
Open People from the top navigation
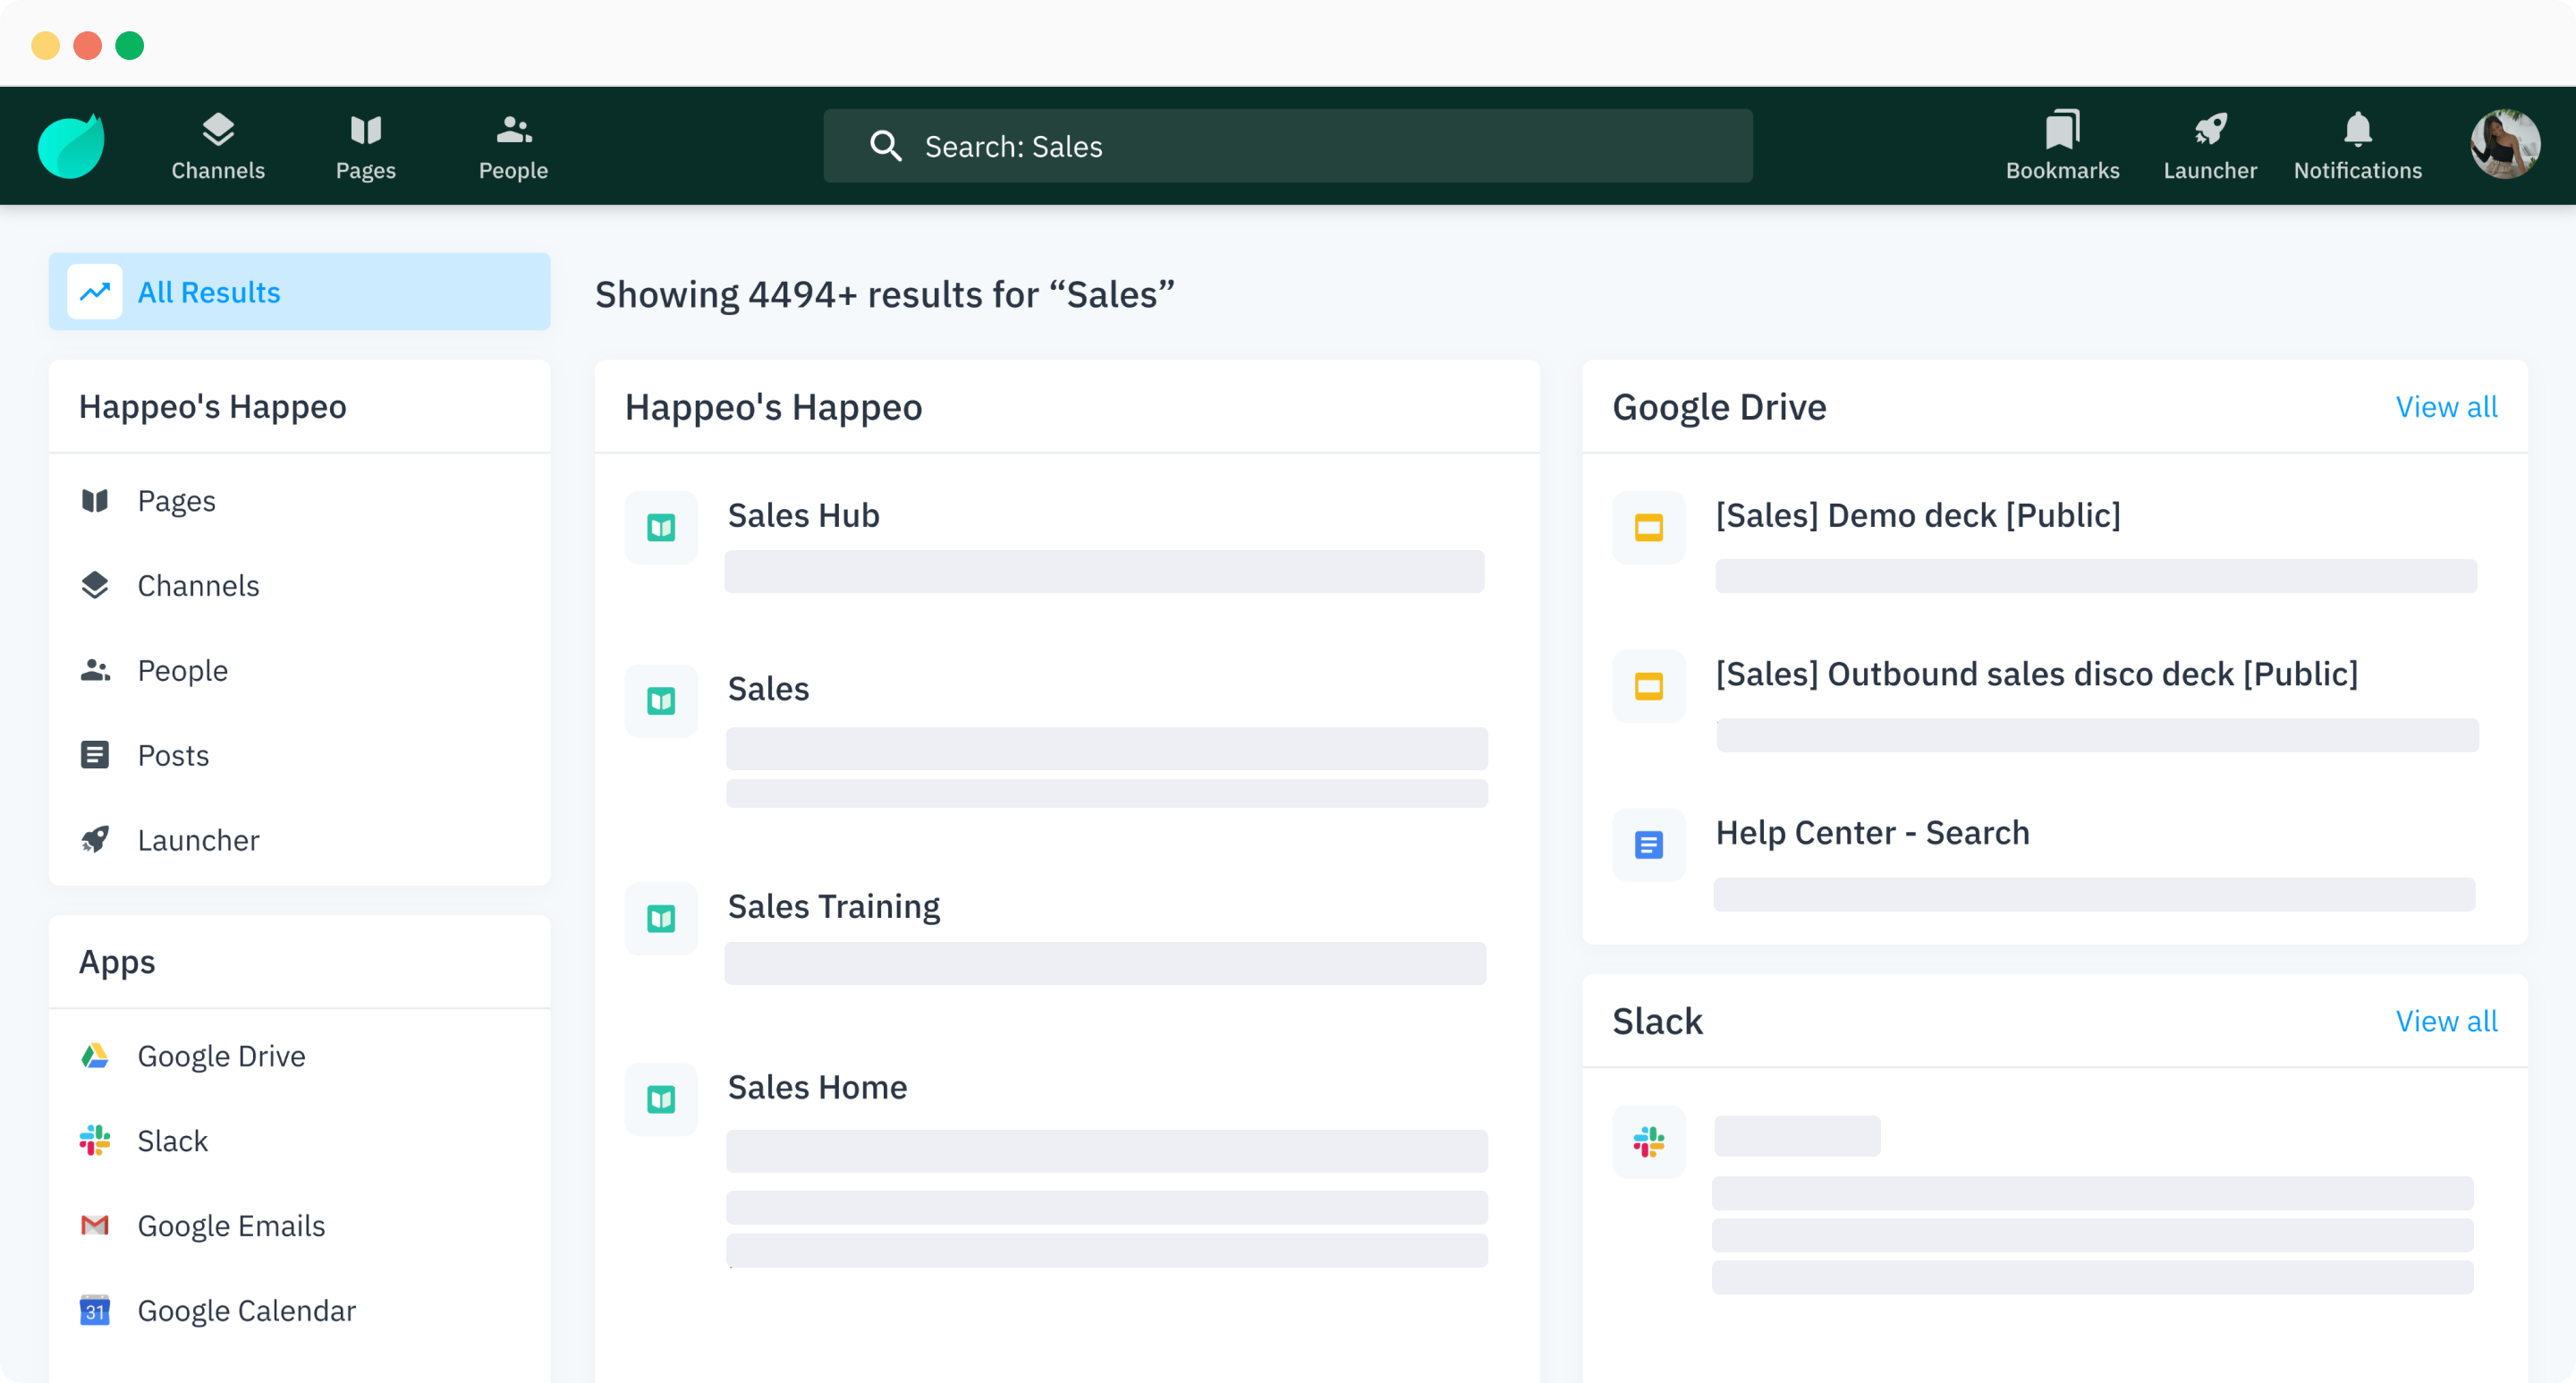[513, 146]
